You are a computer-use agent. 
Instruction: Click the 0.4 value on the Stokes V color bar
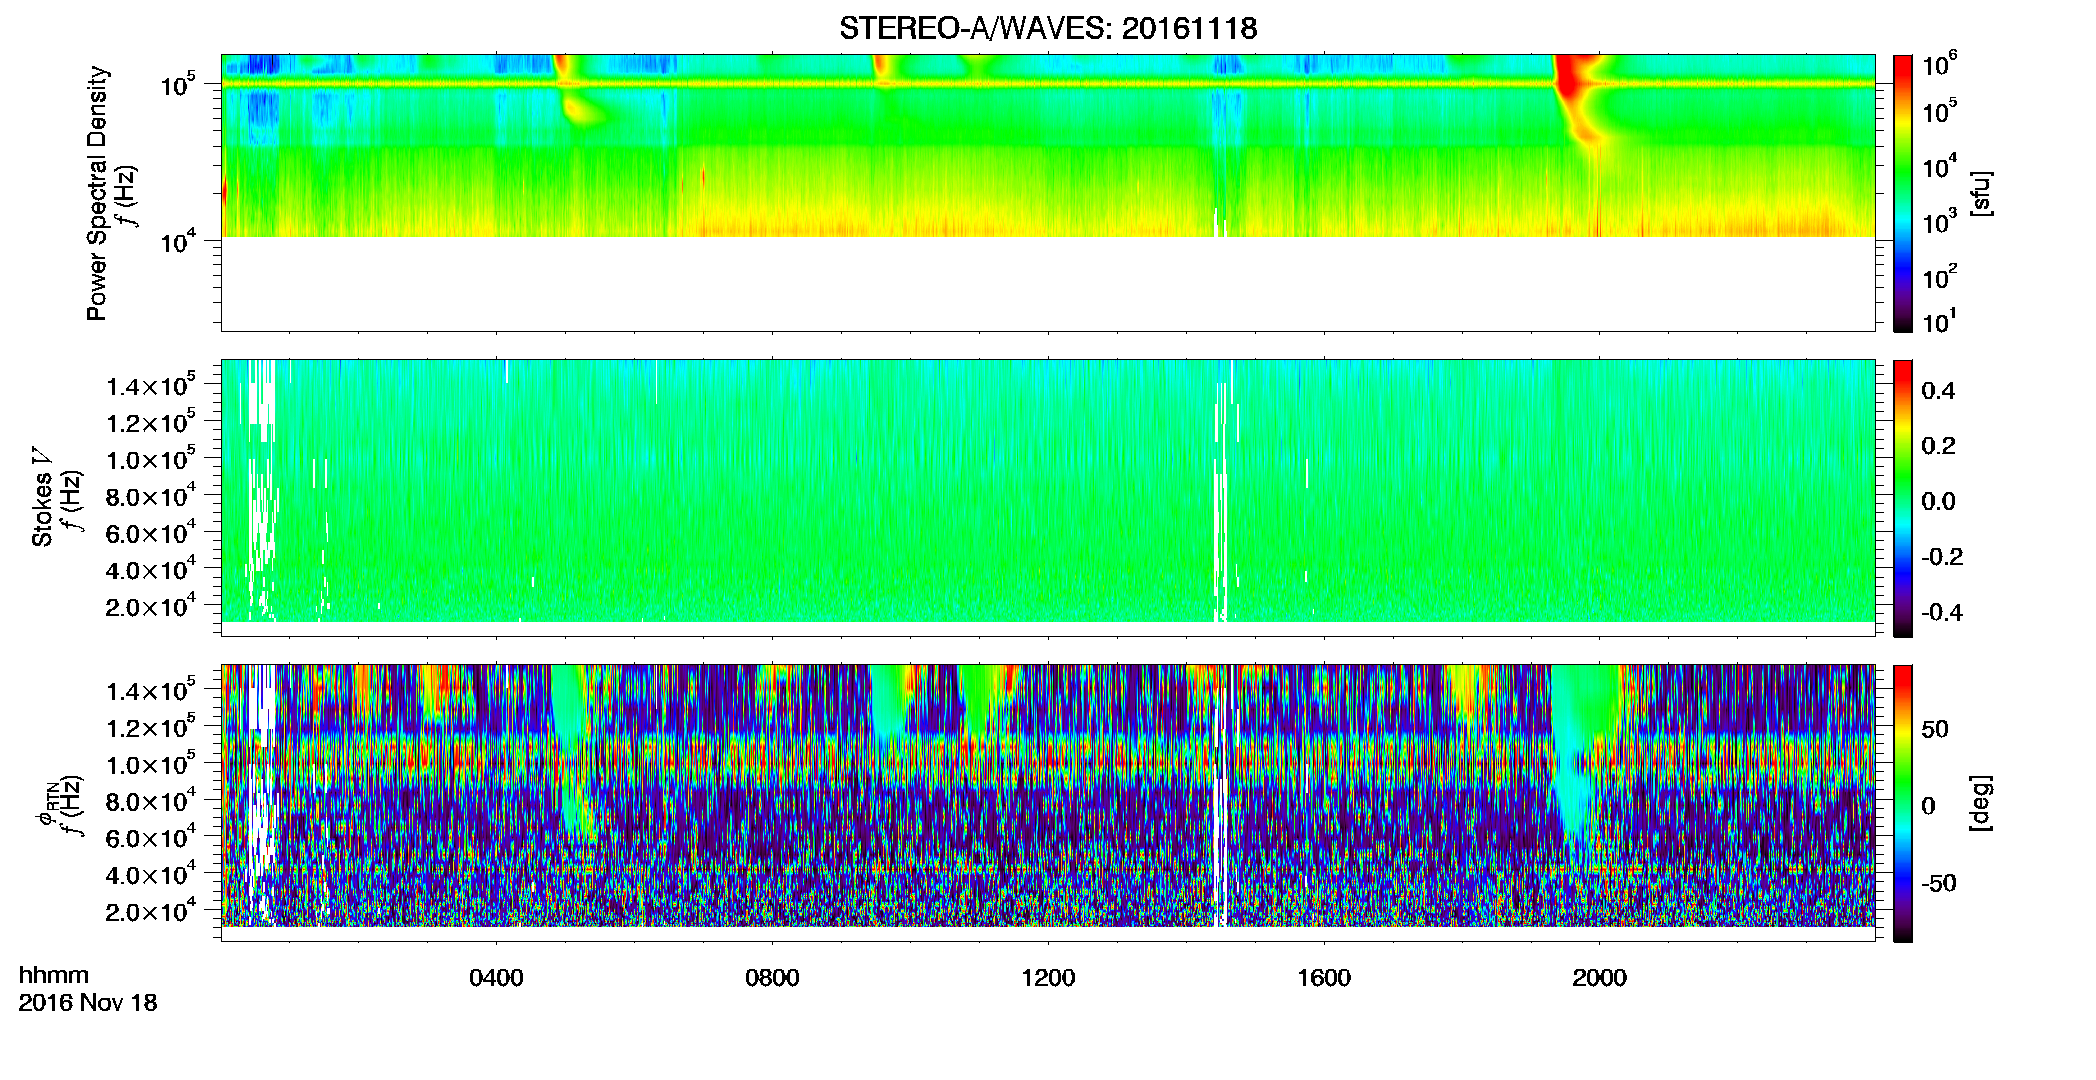click(1938, 391)
